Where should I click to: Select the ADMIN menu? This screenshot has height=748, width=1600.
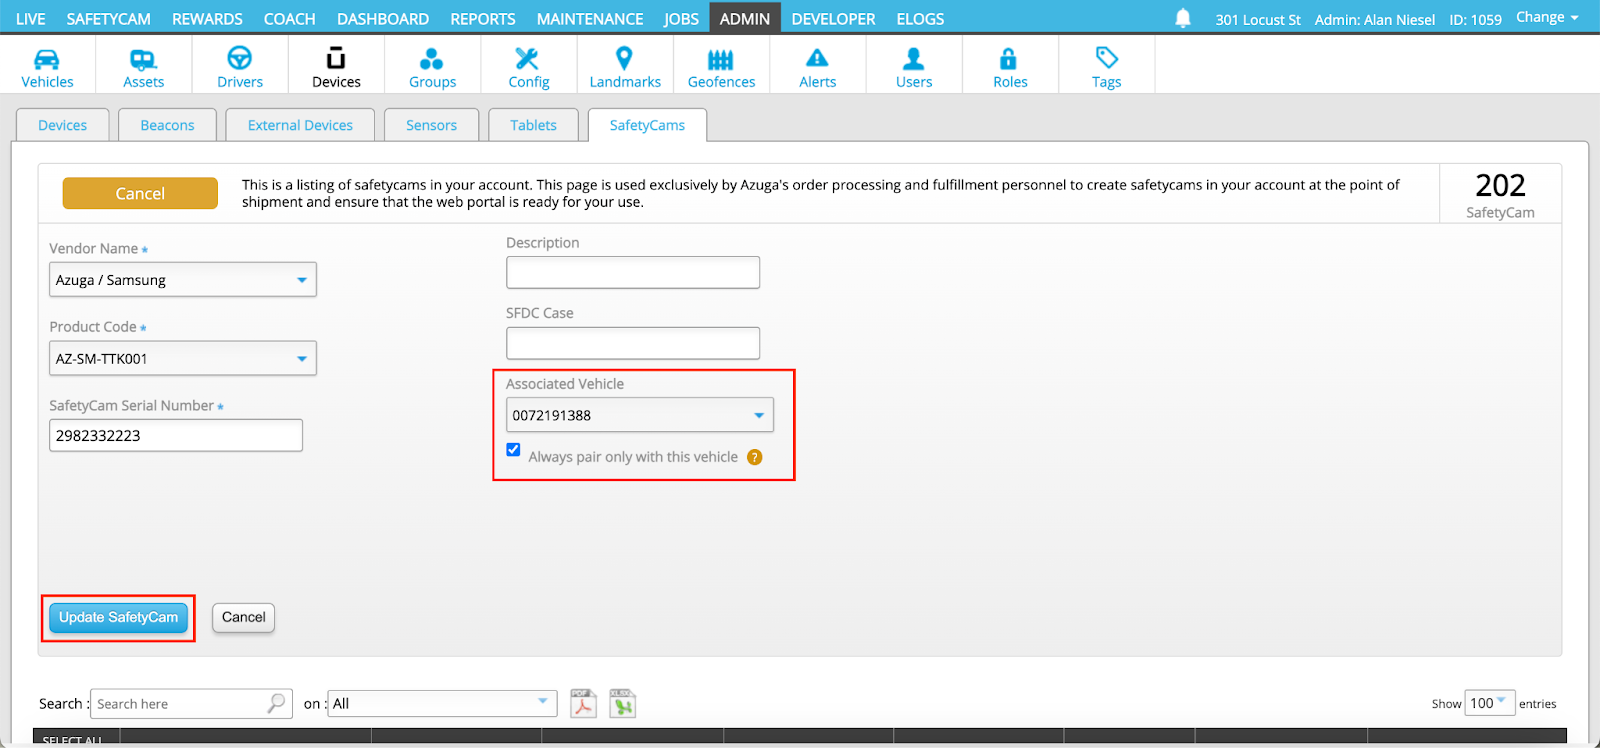tap(745, 18)
